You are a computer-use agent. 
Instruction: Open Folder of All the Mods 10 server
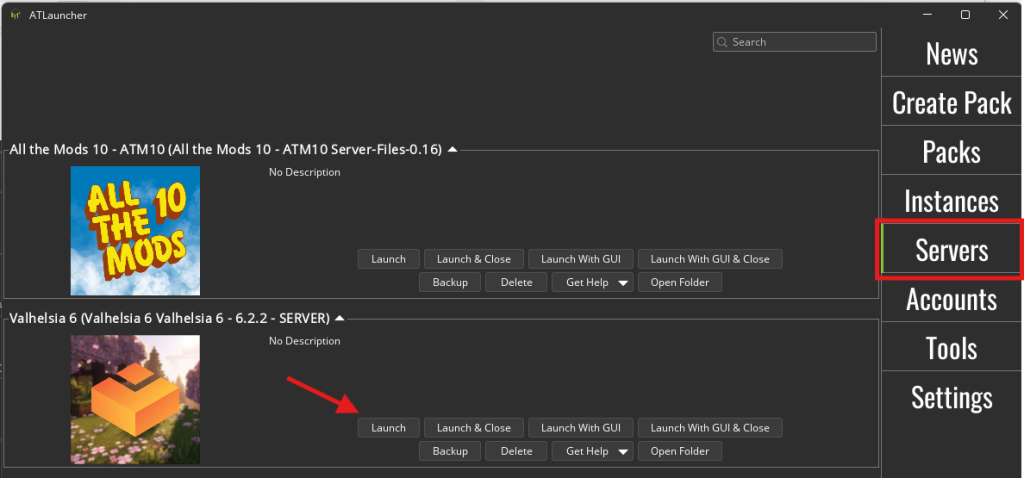(x=680, y=283)
